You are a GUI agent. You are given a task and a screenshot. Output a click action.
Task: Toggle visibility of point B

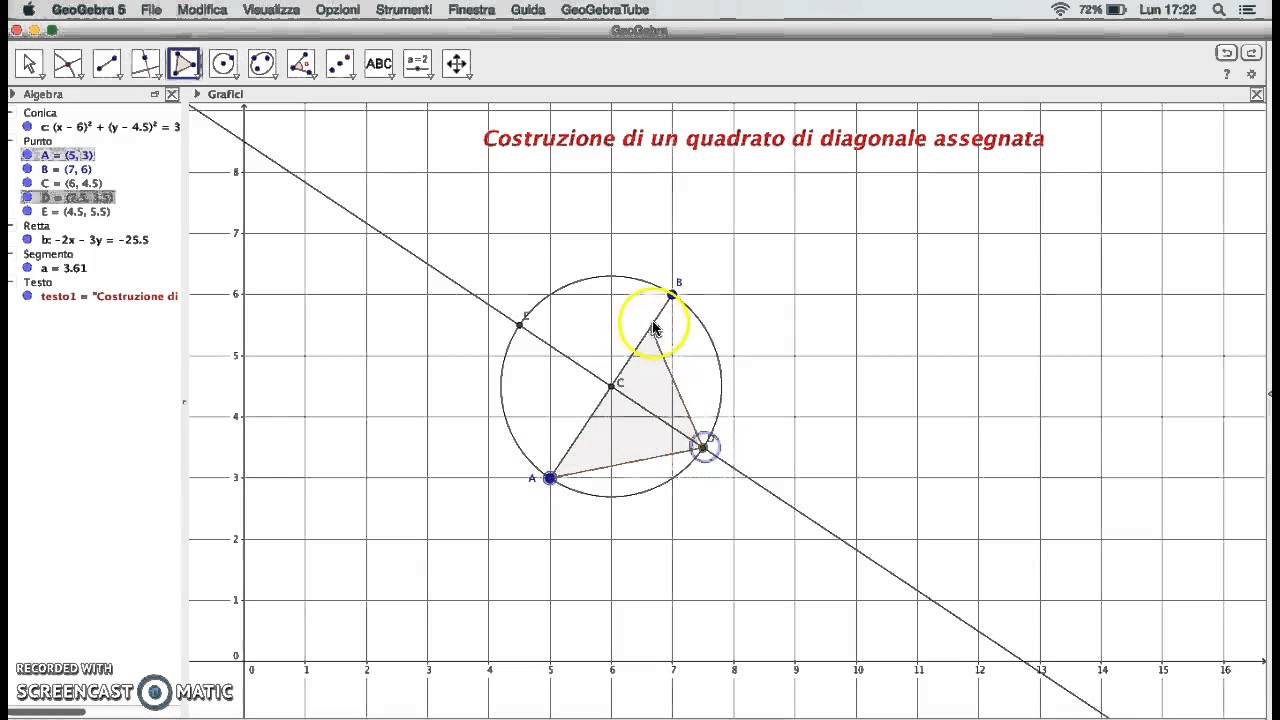(28, 169)
